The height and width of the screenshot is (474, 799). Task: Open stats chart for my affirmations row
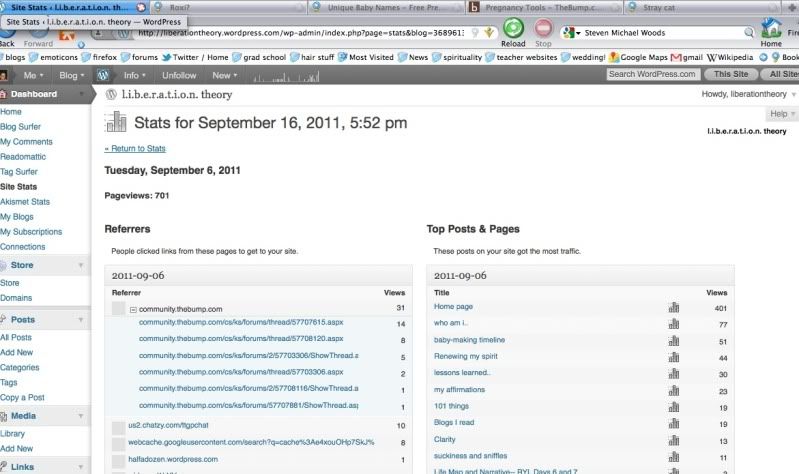[674, 390]
